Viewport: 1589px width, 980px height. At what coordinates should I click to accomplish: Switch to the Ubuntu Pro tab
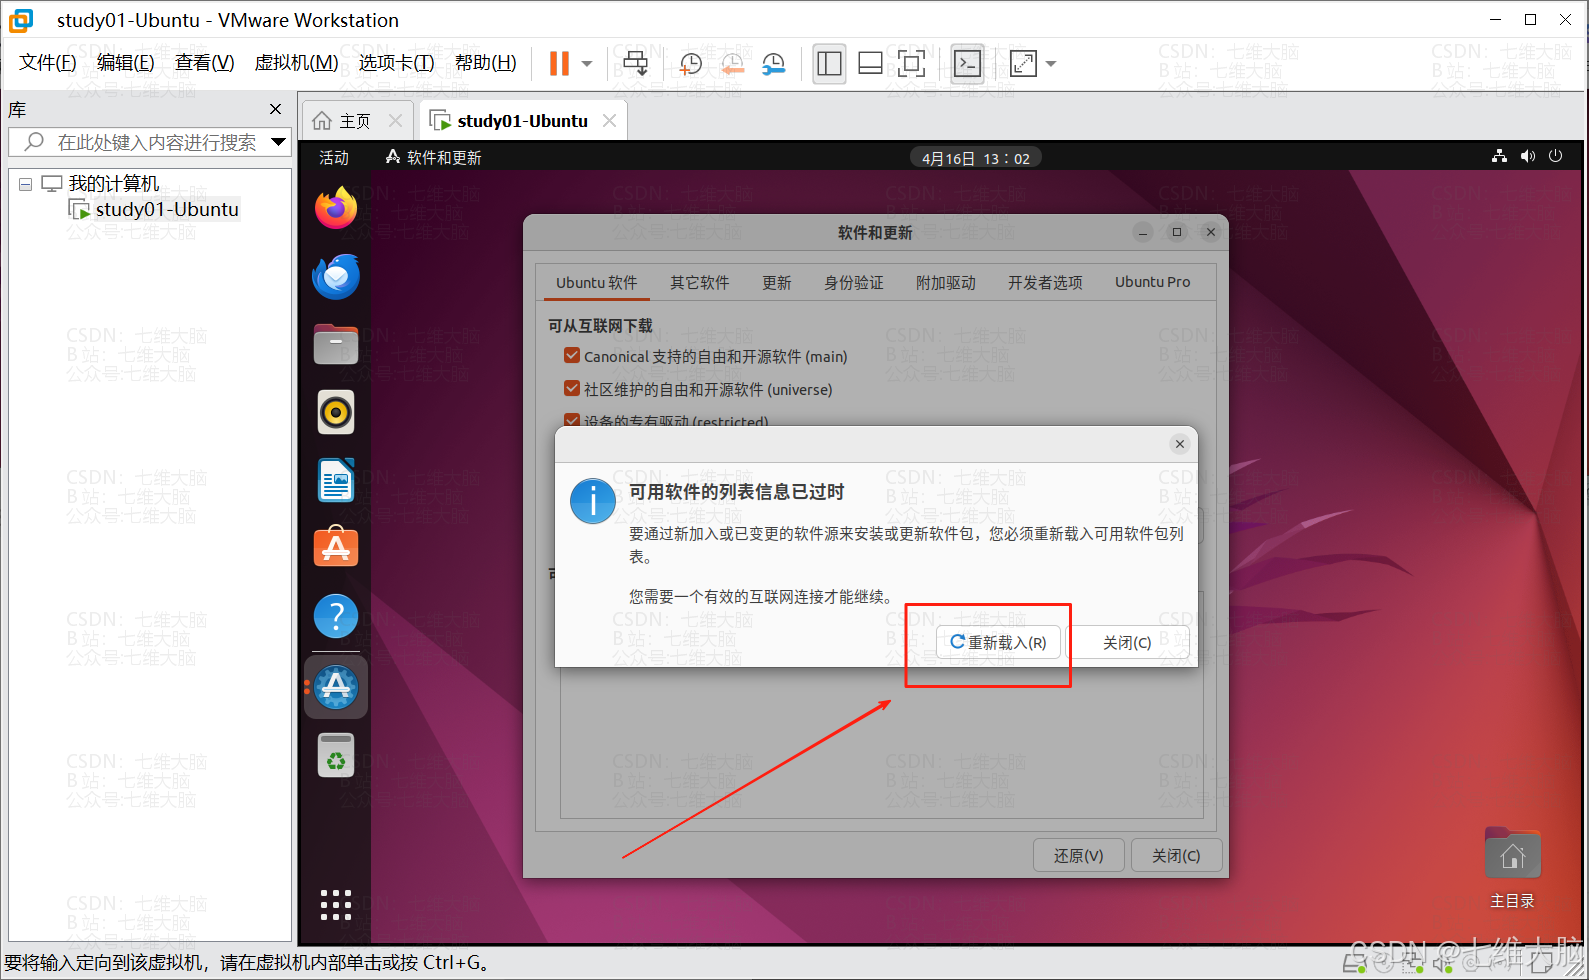[x=1153, y=283]
